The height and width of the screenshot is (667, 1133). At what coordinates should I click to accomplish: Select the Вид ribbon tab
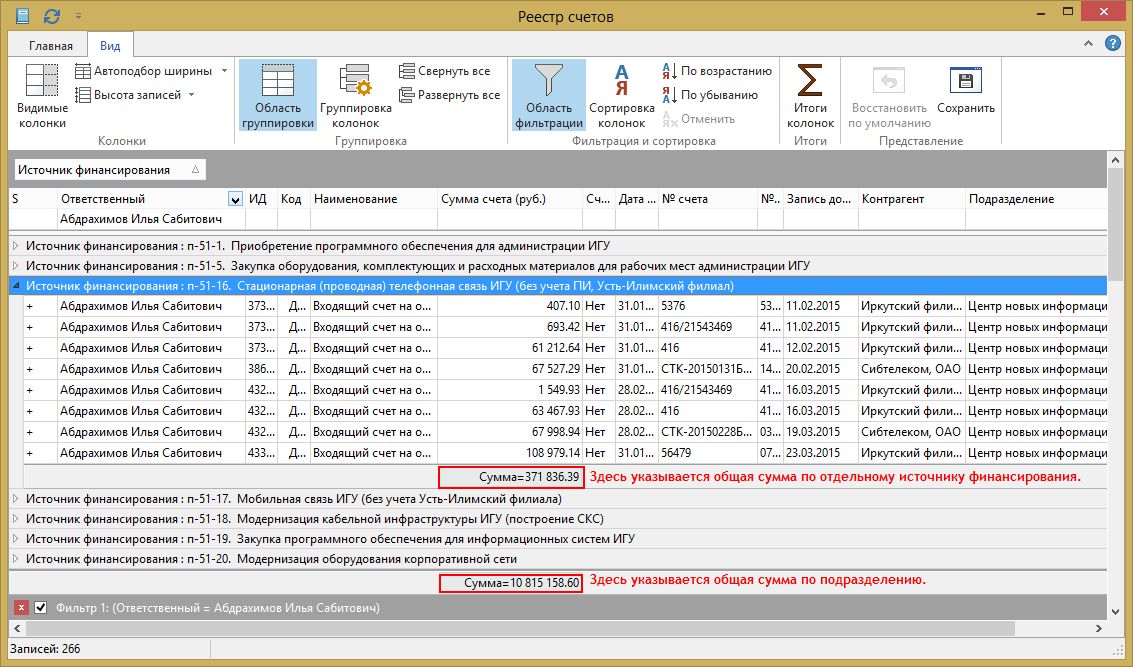pos(110,46)
